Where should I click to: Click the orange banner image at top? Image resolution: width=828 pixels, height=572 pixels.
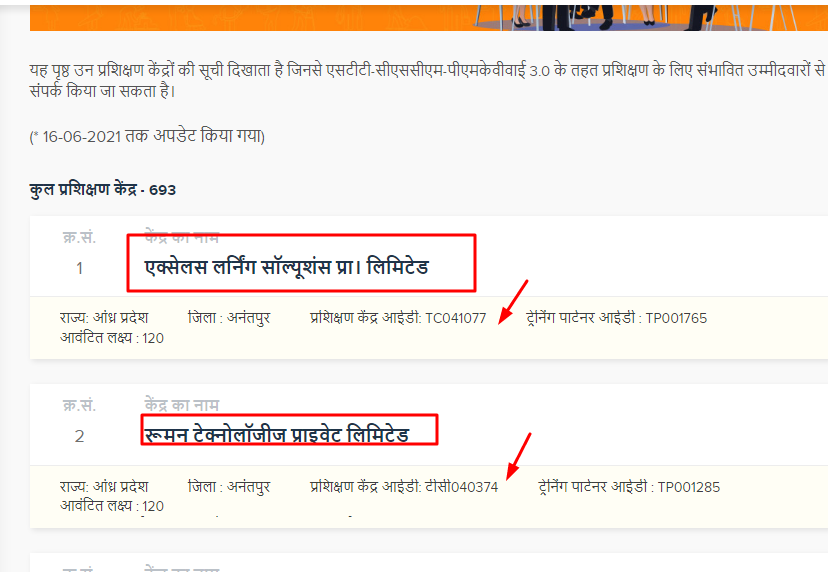(x=429, y=17)
